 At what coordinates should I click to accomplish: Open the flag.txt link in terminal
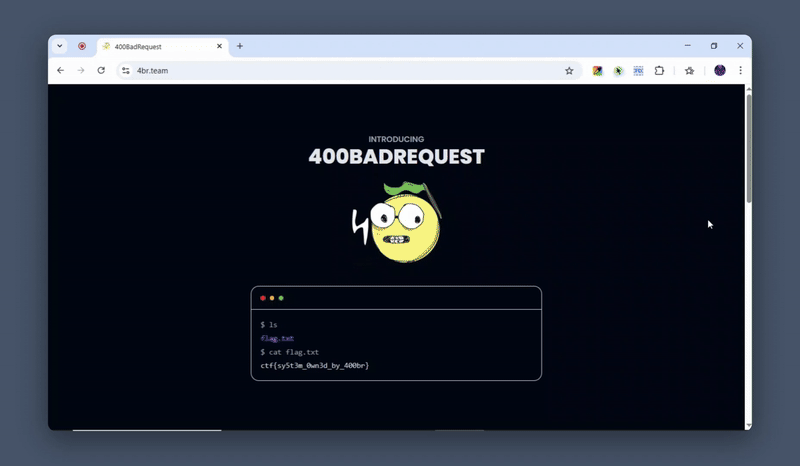coord(277,338)
